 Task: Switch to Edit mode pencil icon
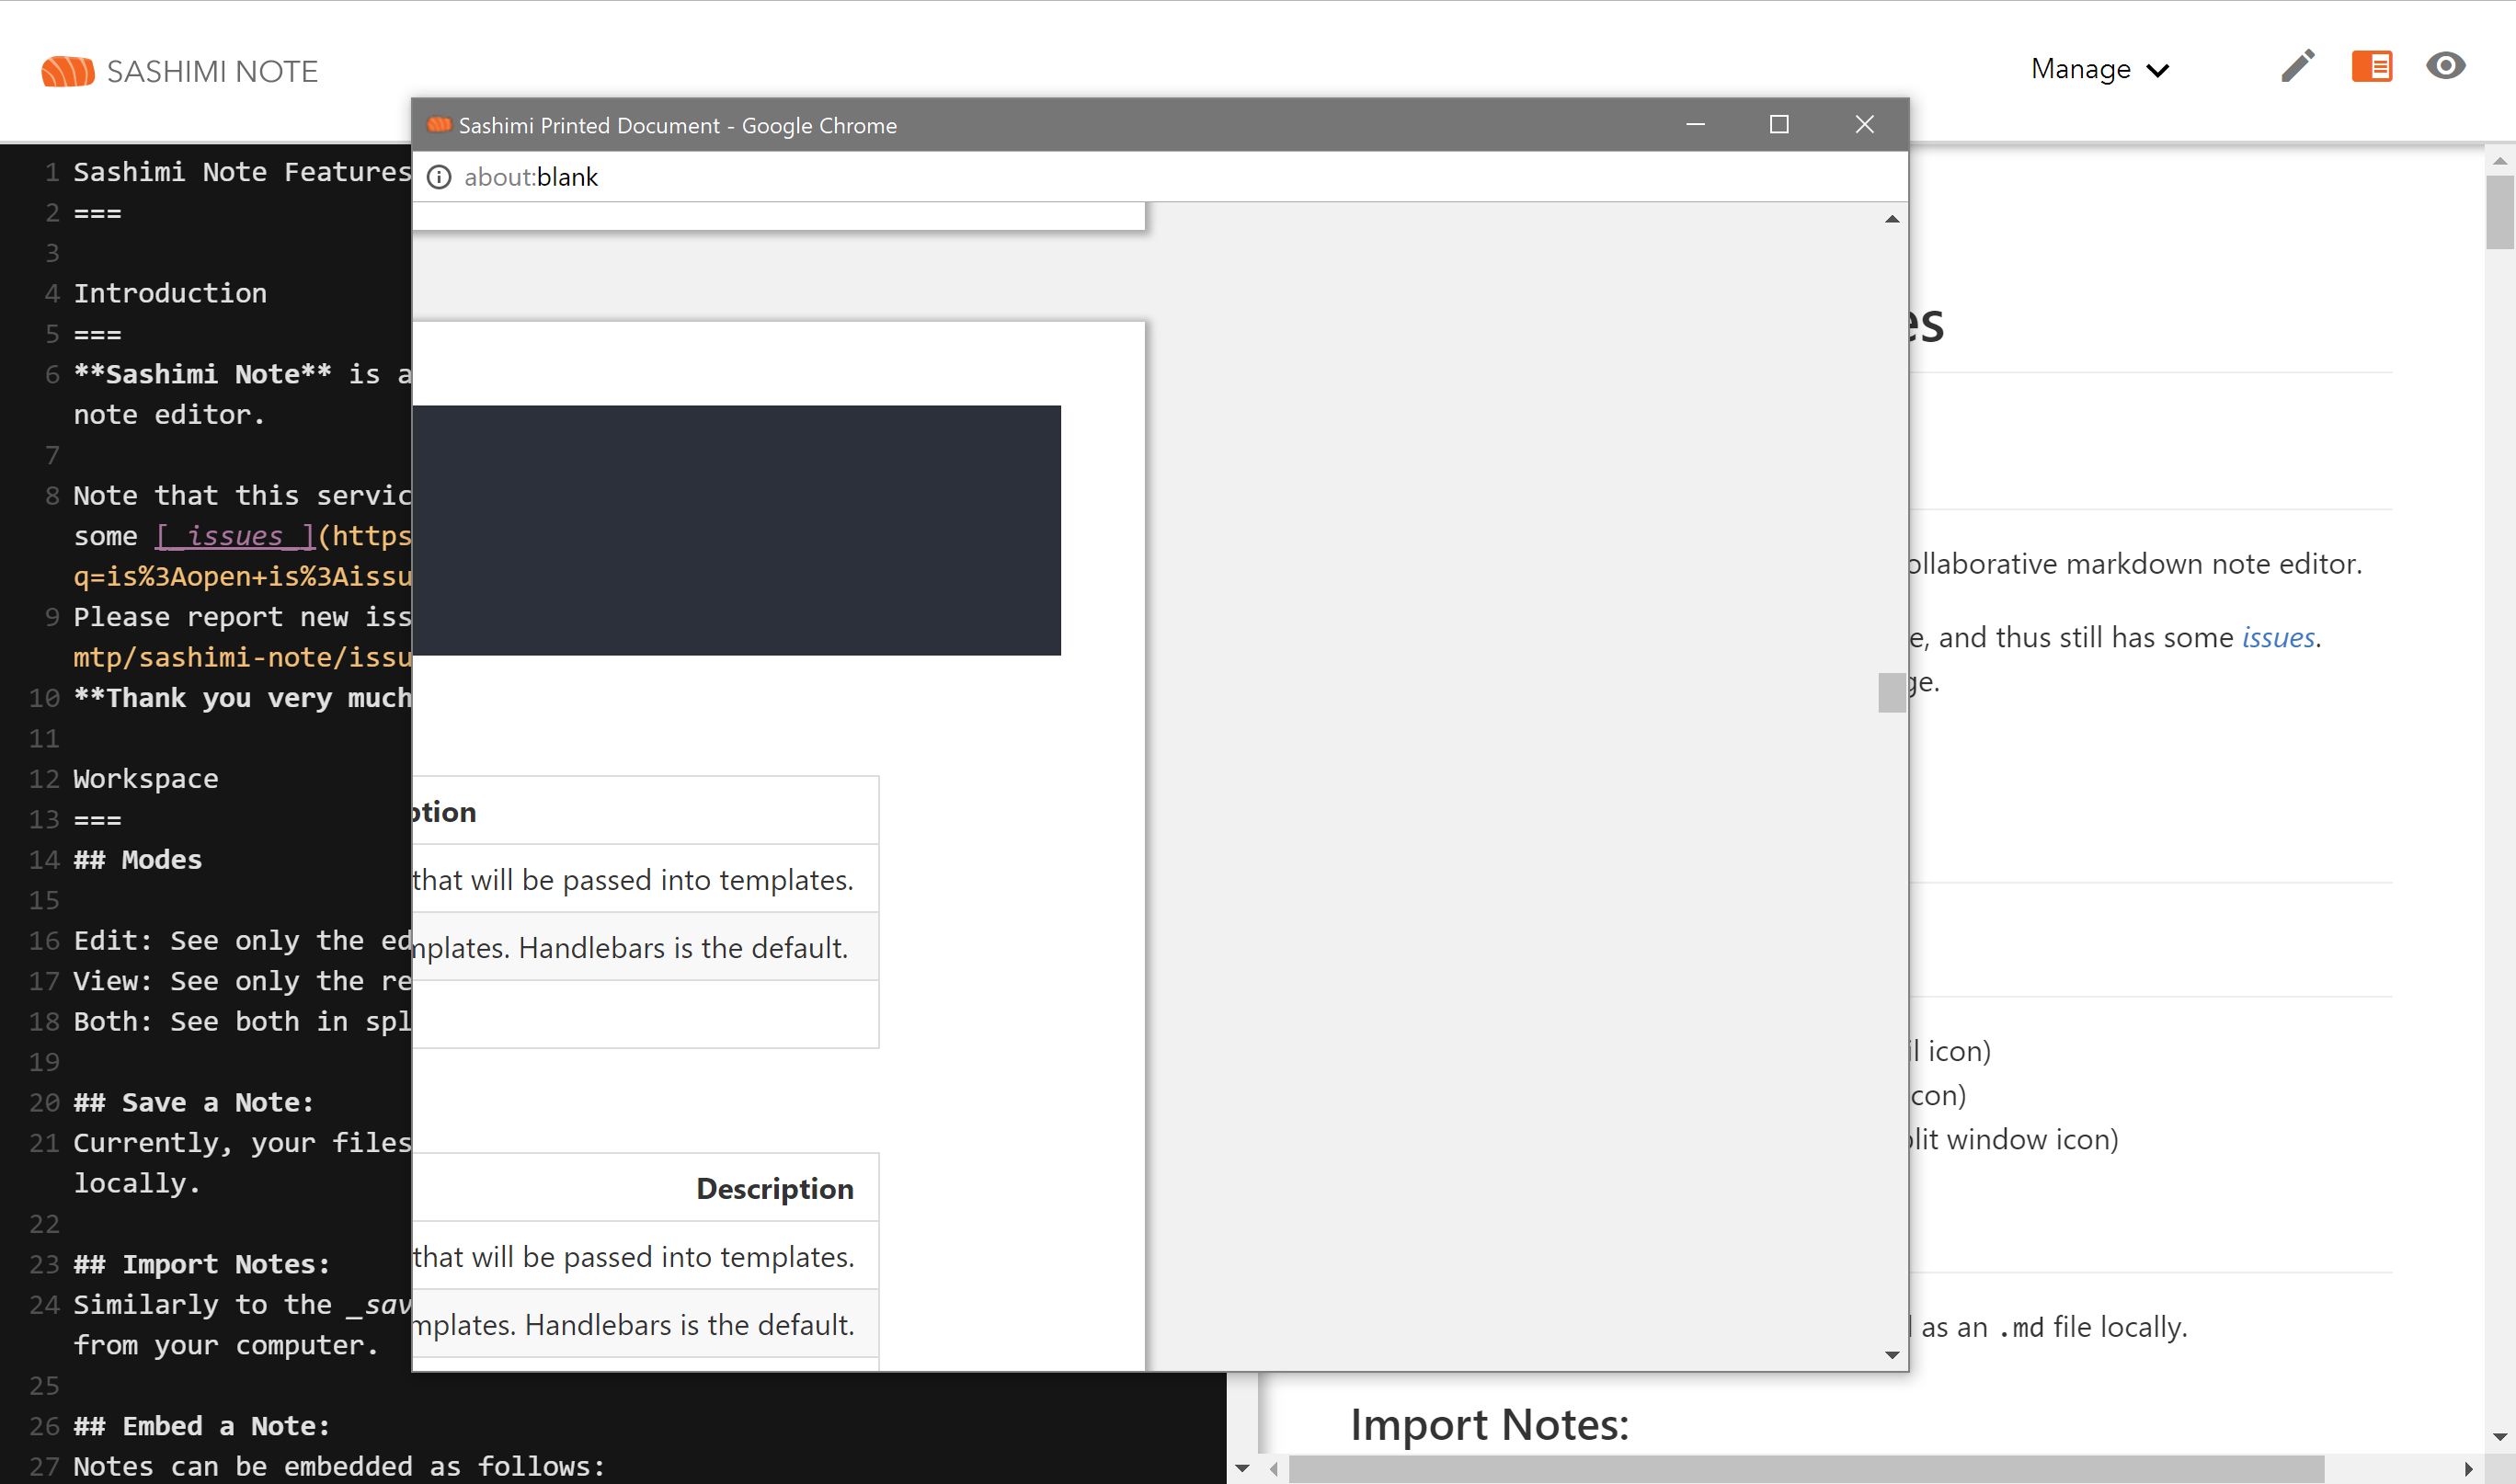(x=2297, y=67)
